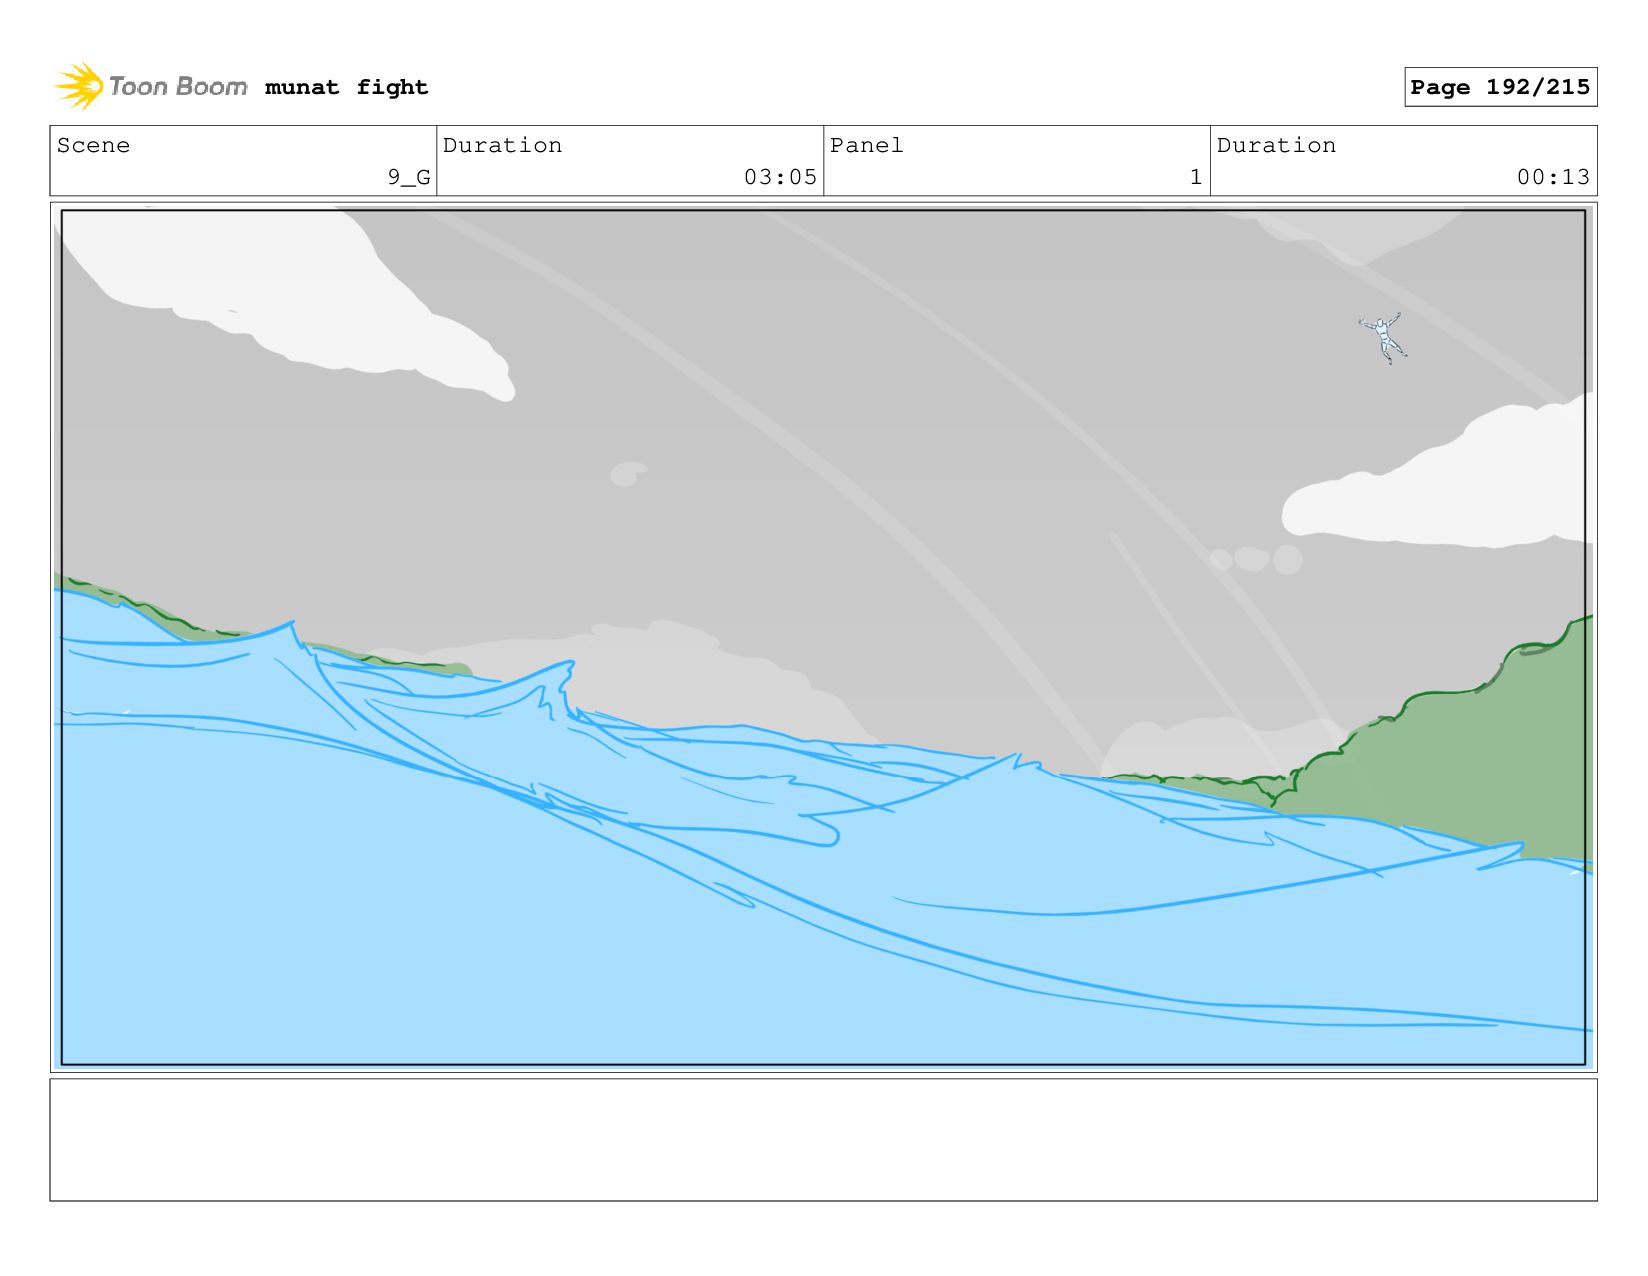Click the 'Page 192/215' indicator
1648x1276 pixels.
[1500, 87]
